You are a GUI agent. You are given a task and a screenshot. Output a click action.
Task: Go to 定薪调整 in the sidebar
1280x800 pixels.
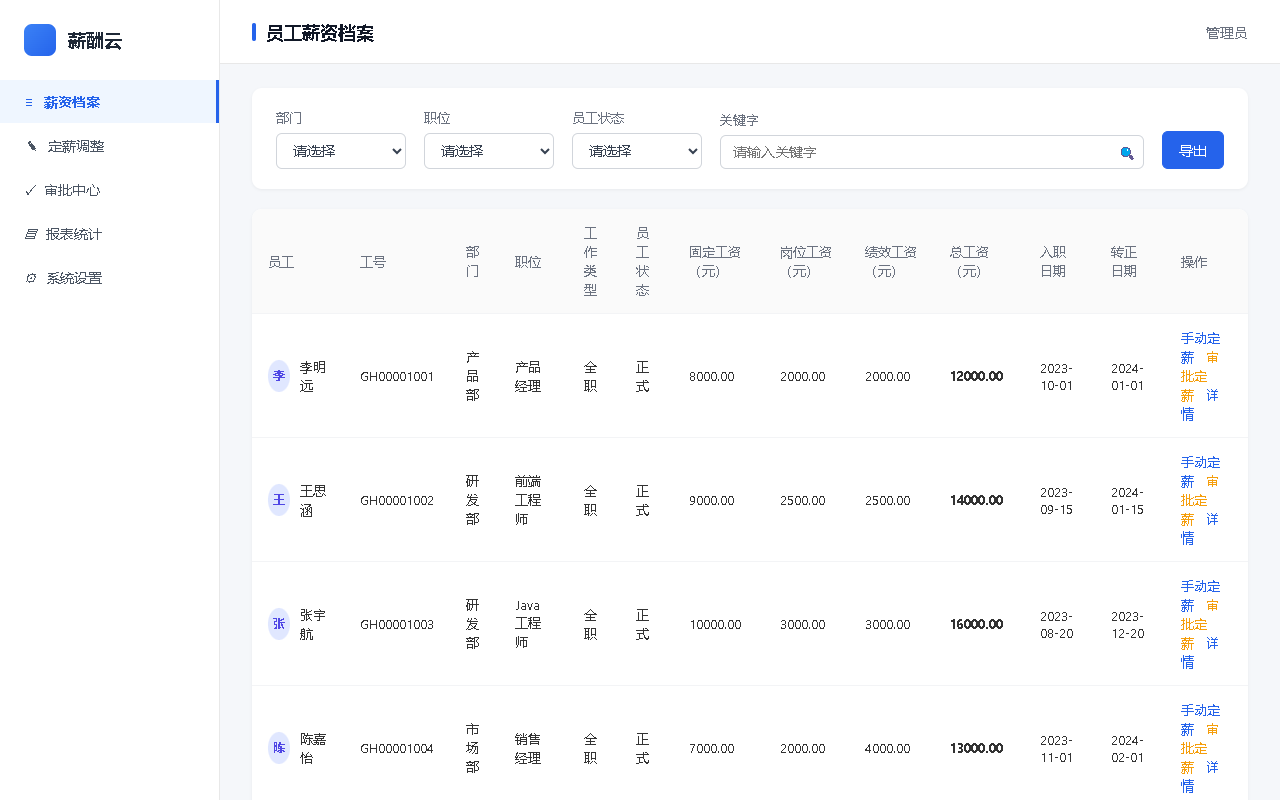[108, 146]
